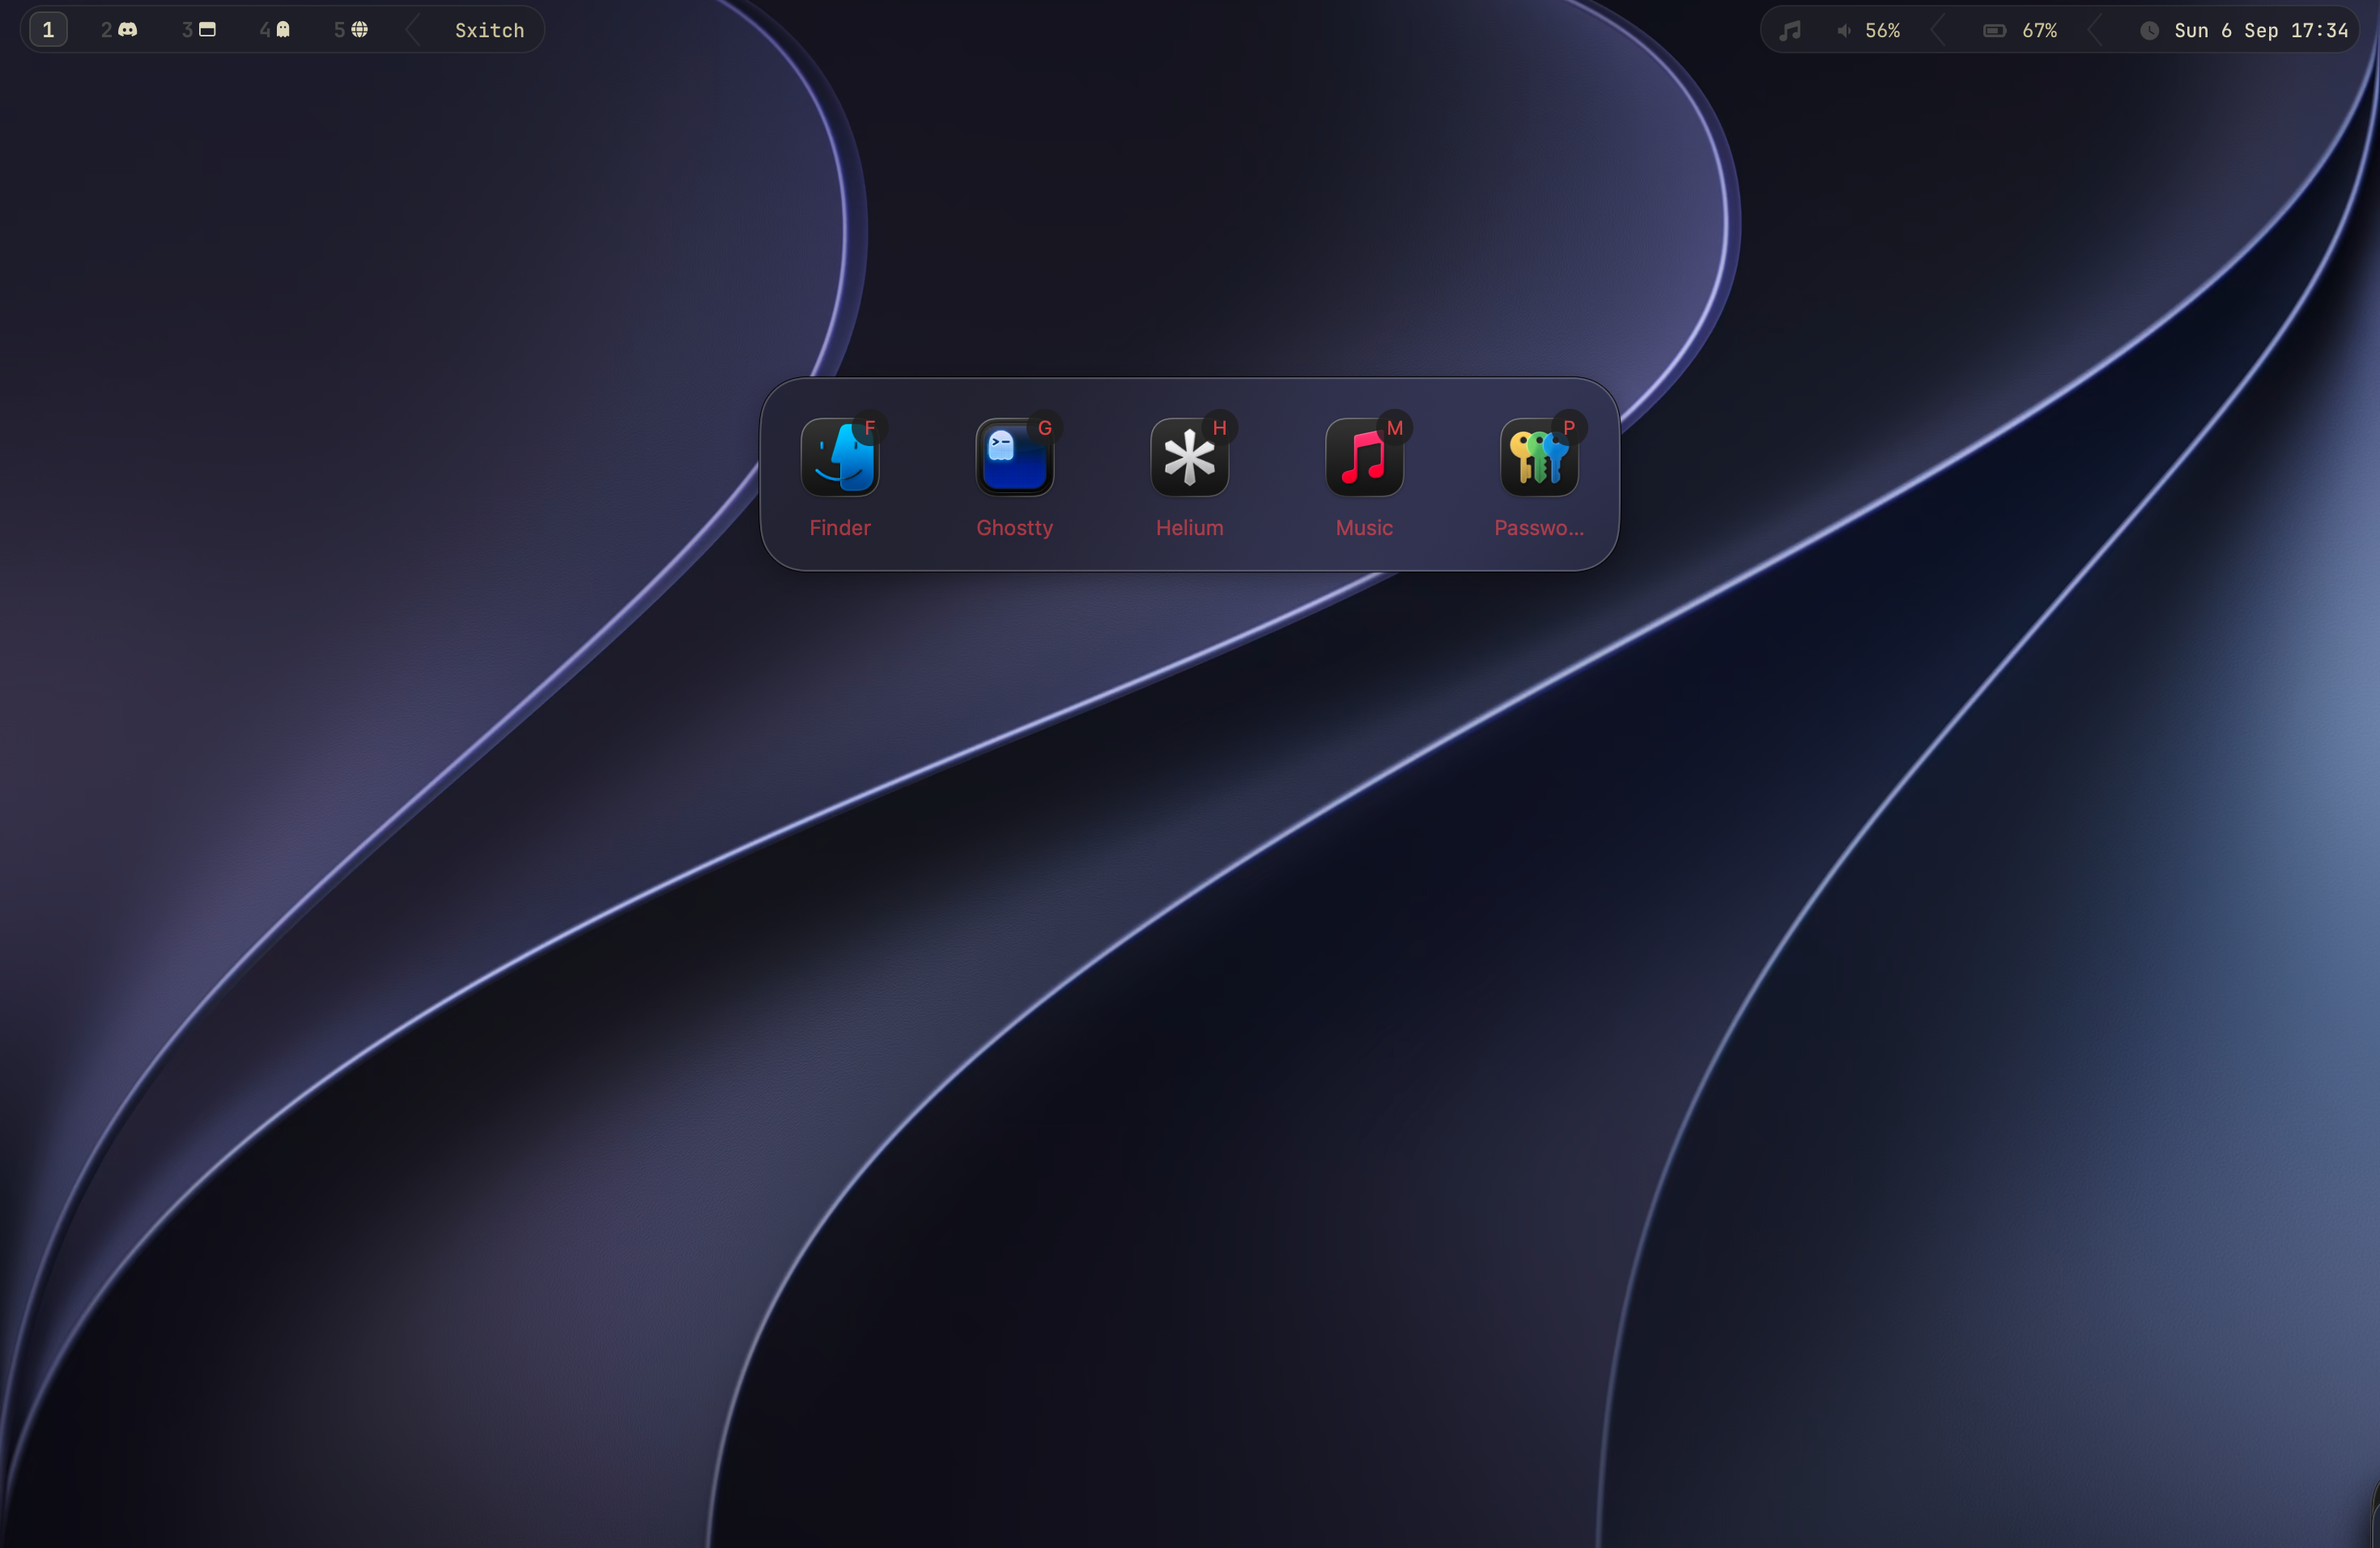
Task: Switch to workspace 3 with window icon
Action: coord(198,30)
